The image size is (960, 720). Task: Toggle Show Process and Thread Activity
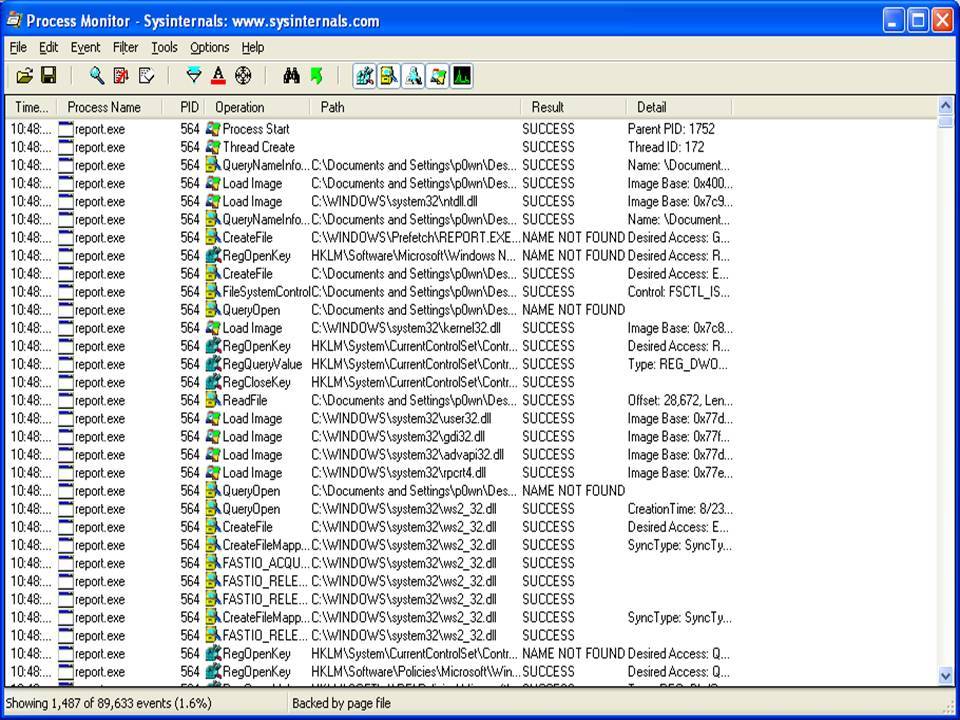pyautogui.click(x=437, y=76)
